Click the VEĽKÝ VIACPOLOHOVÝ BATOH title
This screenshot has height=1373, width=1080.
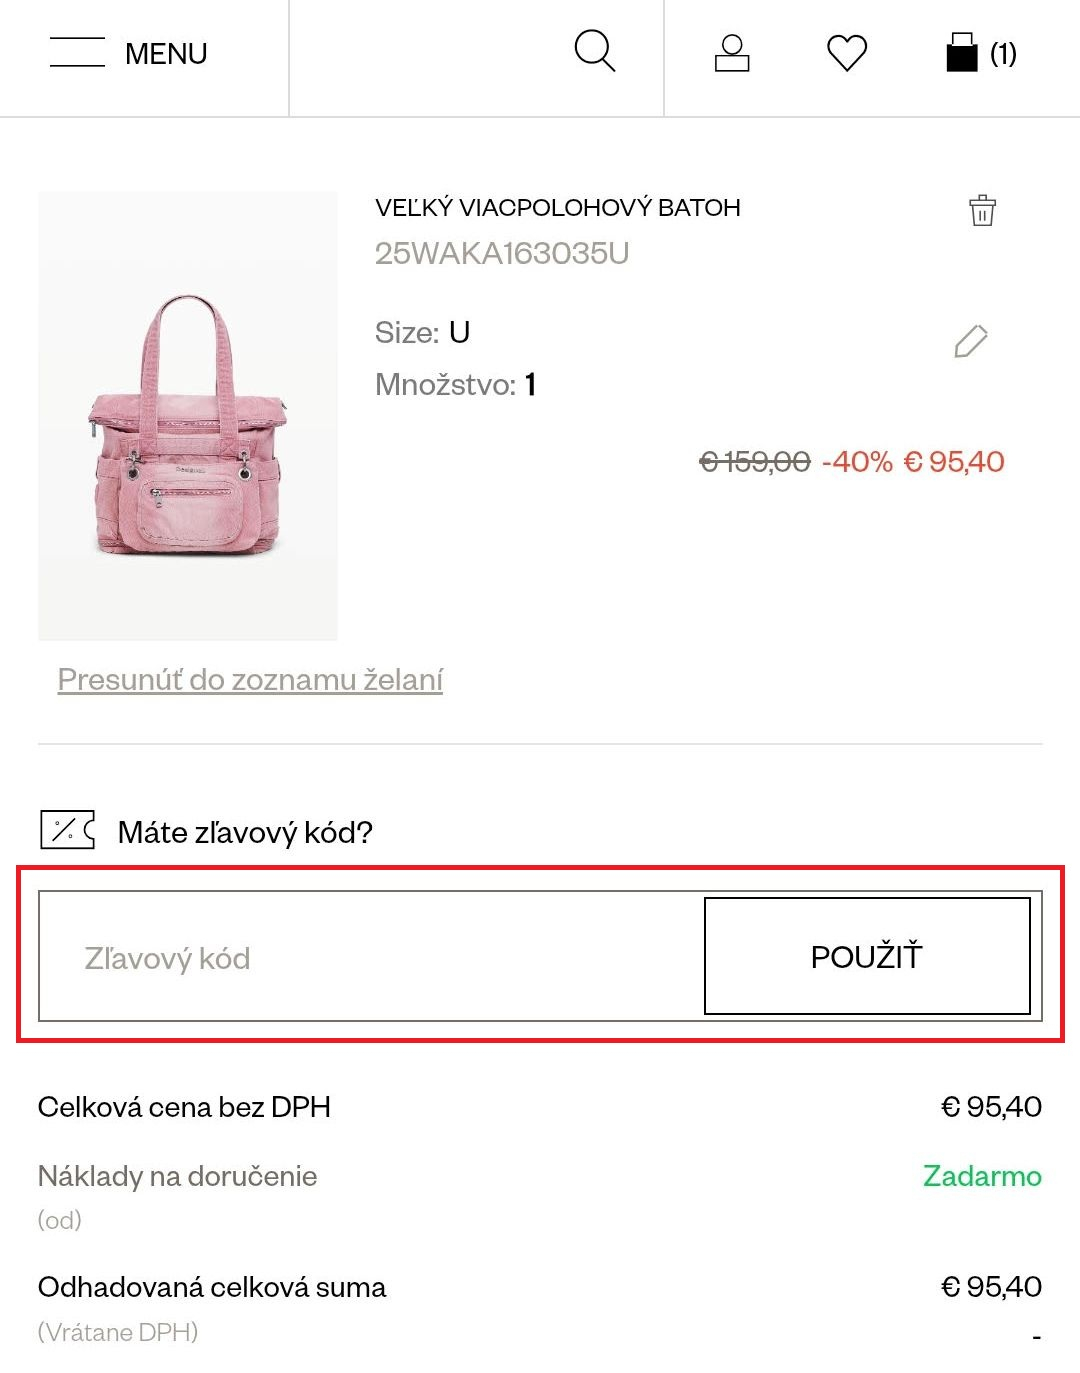tap(557, 207)
